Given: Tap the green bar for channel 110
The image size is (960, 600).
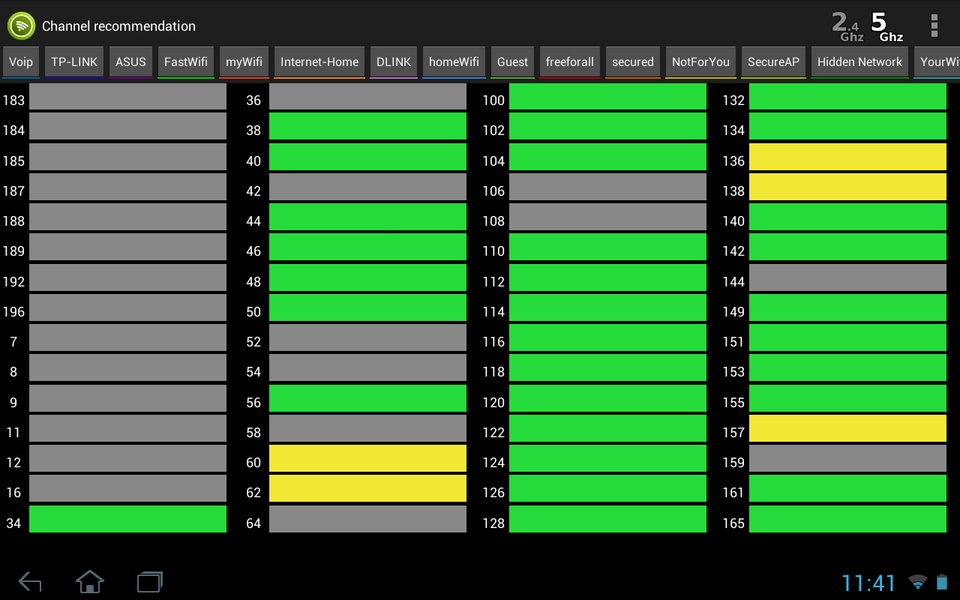Looking at the screenshot, I should click(x=608, y=247).
